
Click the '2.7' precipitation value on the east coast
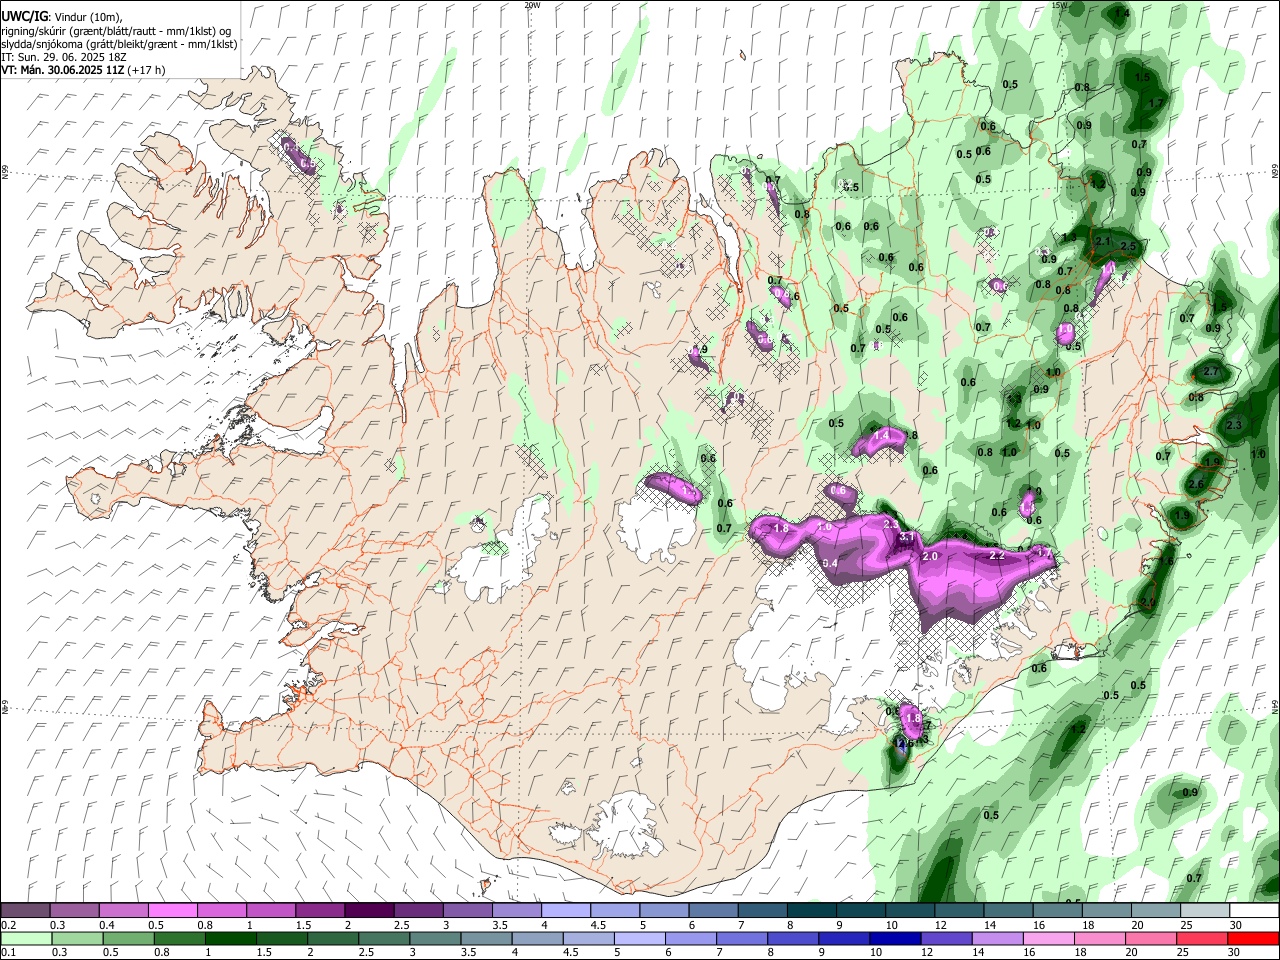point(1211,371)
